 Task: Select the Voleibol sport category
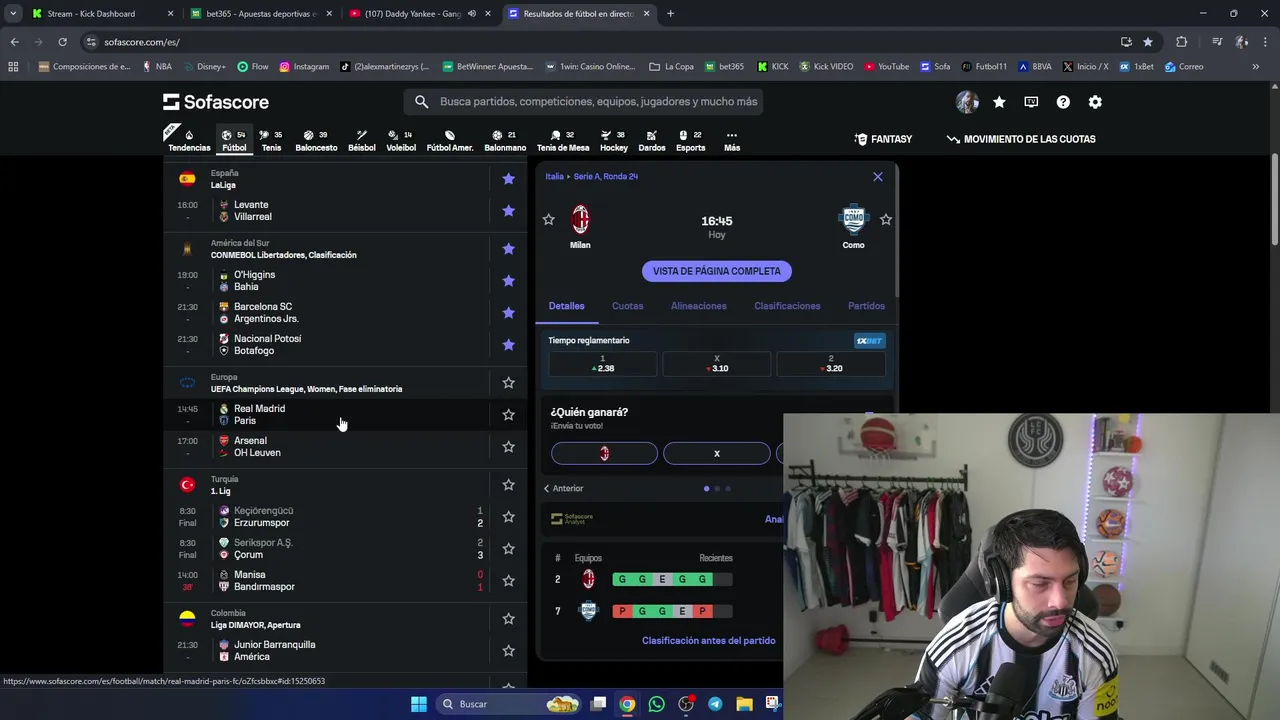(401, 140)
